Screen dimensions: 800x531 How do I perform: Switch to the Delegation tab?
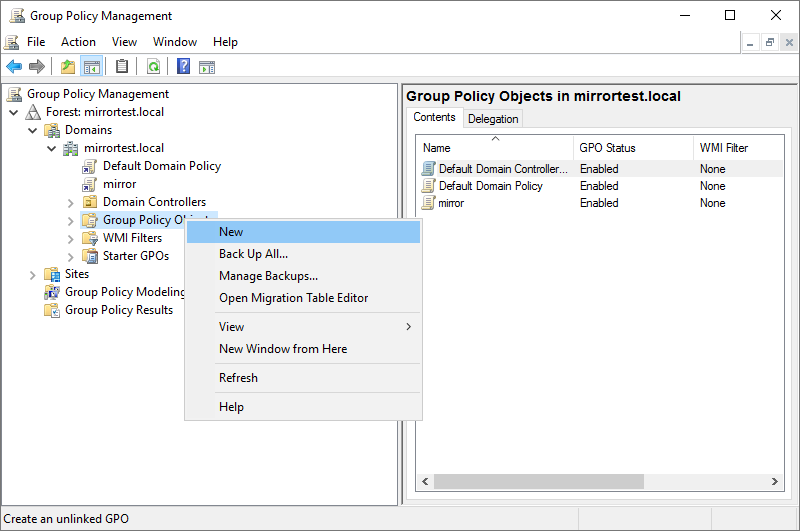click(493, 119)
